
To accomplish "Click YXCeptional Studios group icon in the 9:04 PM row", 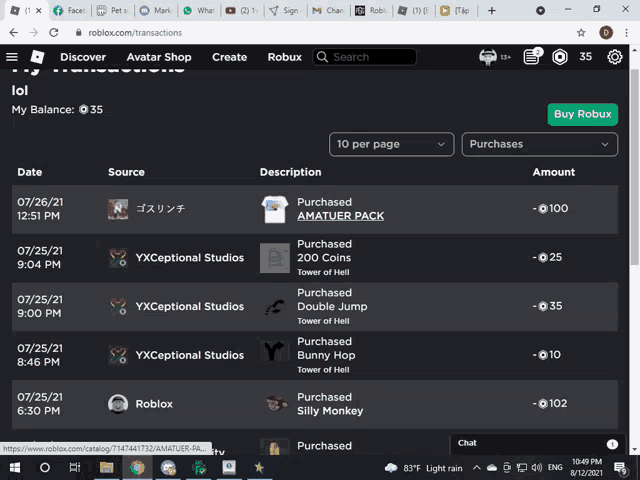I will [118, 258].
